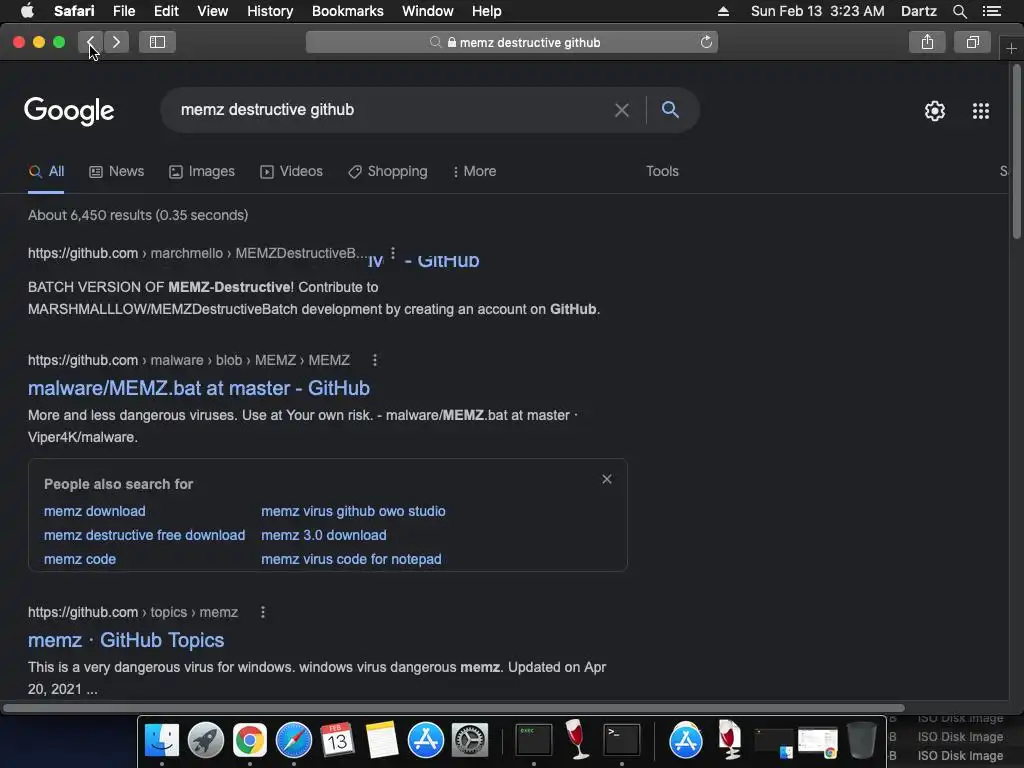Click the vertical page scrollbar
The height and width of the screenshot is (768, 1024).
click(1017, 152)
